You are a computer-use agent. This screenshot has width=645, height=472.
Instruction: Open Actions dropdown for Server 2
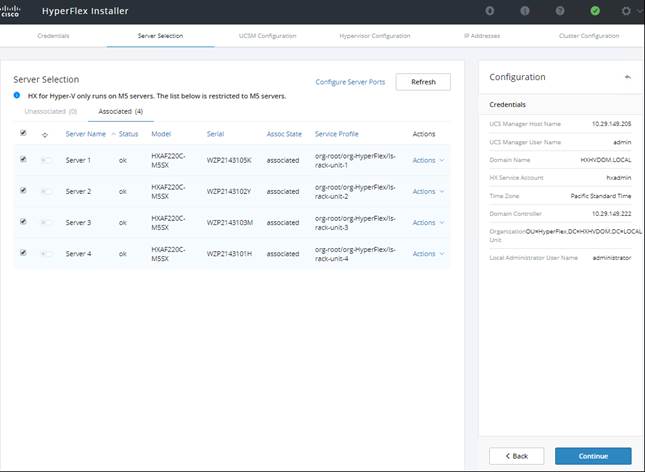point(428,191)
